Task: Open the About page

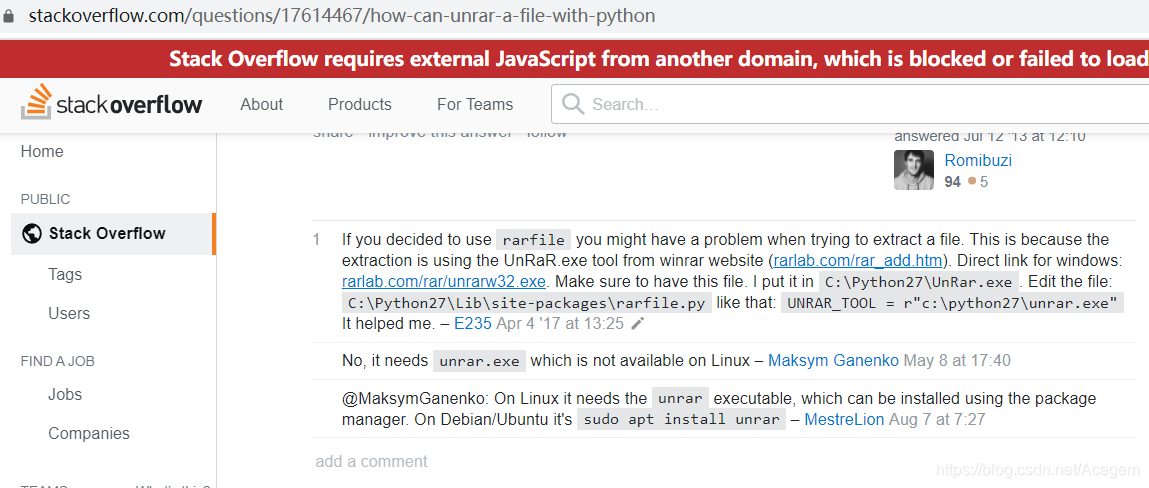Action: point(262,104)
